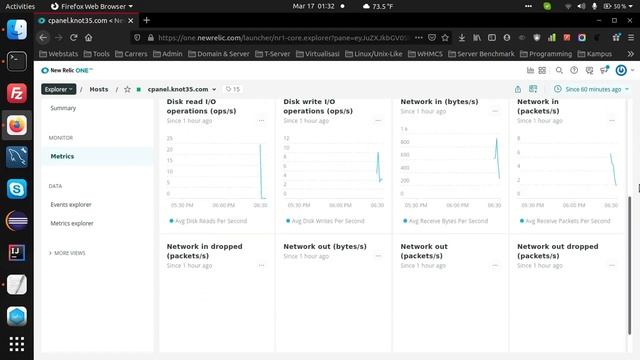Viewport: 640px width, 360px height.
Task: Open Firefox hamburger menu
Action: pos(631,38)
